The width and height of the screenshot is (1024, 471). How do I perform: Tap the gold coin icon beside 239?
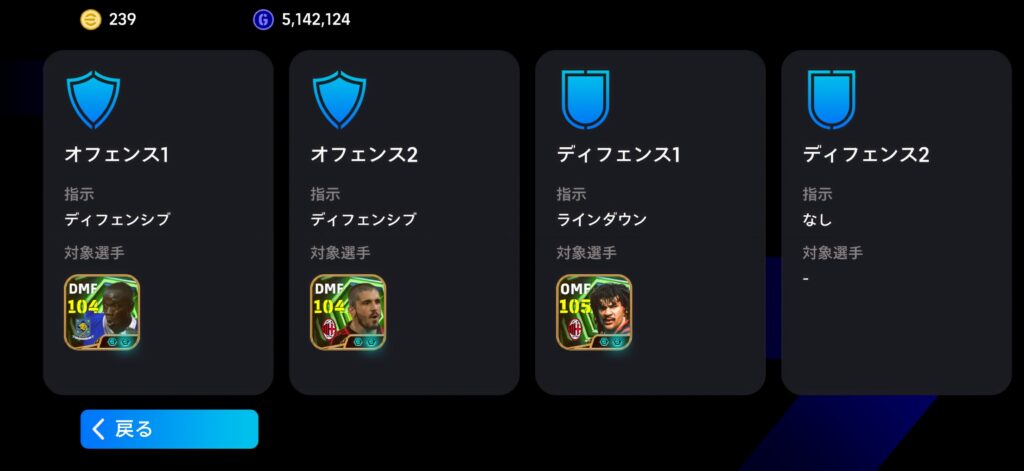click(x=91, y=20)
